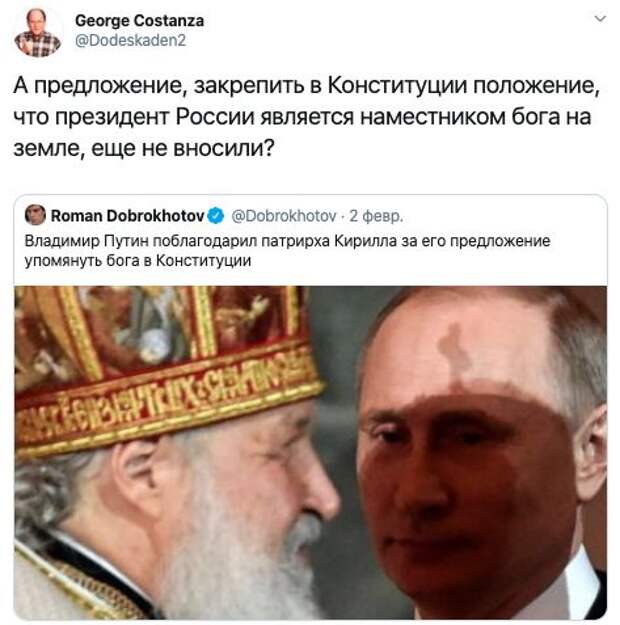Image resolution: width=620 pixels, height=625 pixels.
Task: Open the @Dobrokhotov handle
Action: click(x=284, y=216)
